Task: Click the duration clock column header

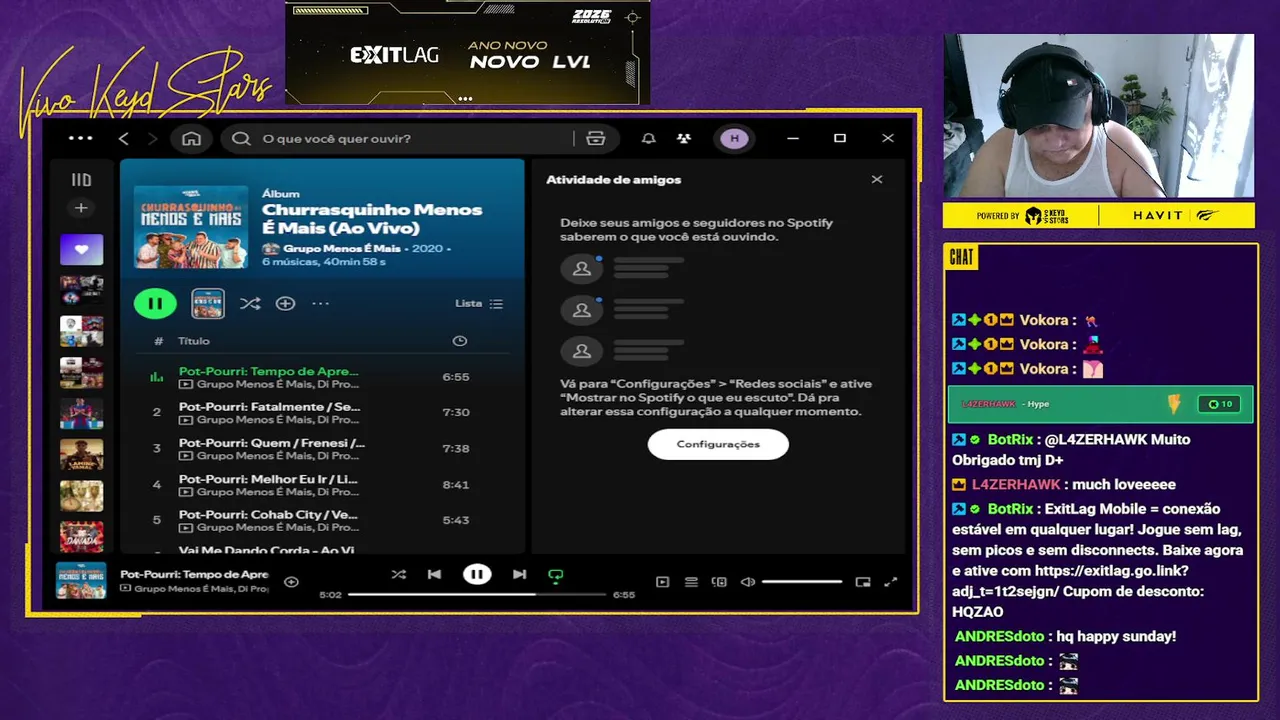Action: (x=459, y=341)
